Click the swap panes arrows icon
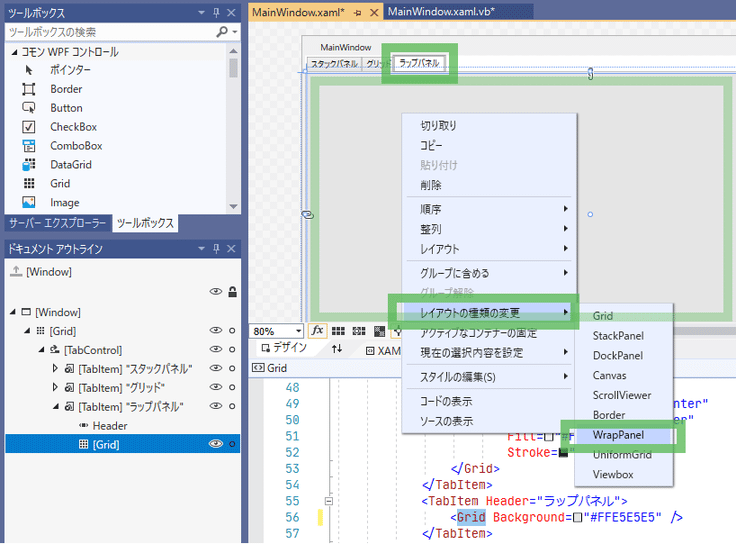 click(x=337, y=349)
